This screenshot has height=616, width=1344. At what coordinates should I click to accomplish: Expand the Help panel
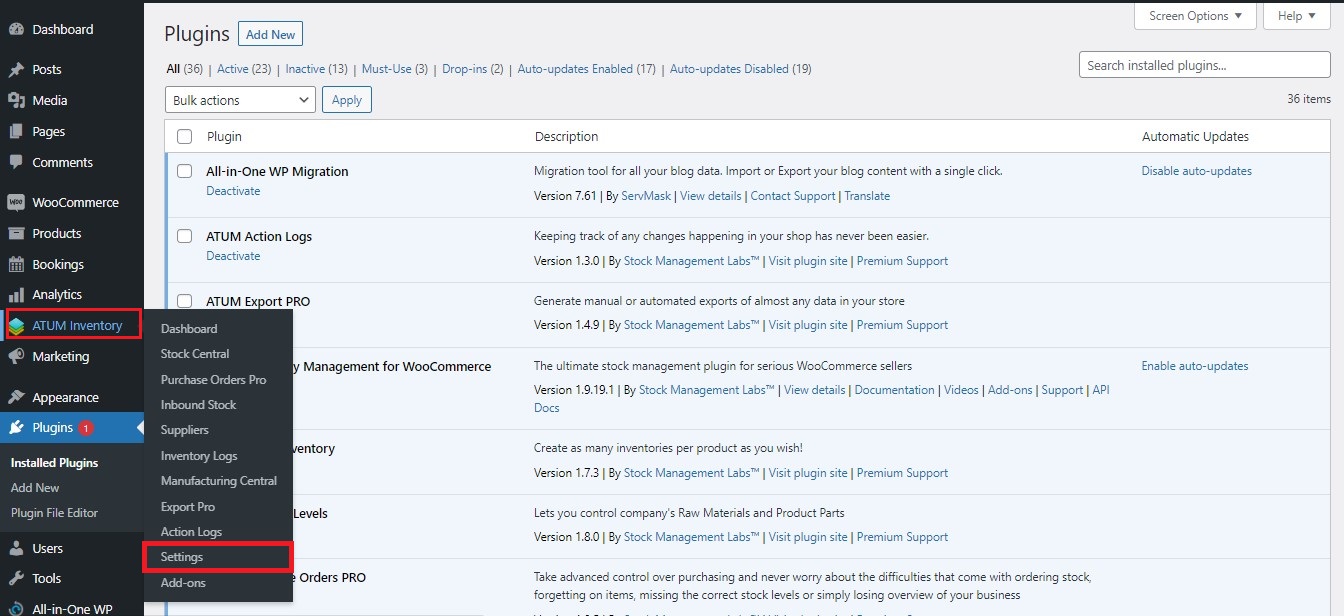[1297, 16]
